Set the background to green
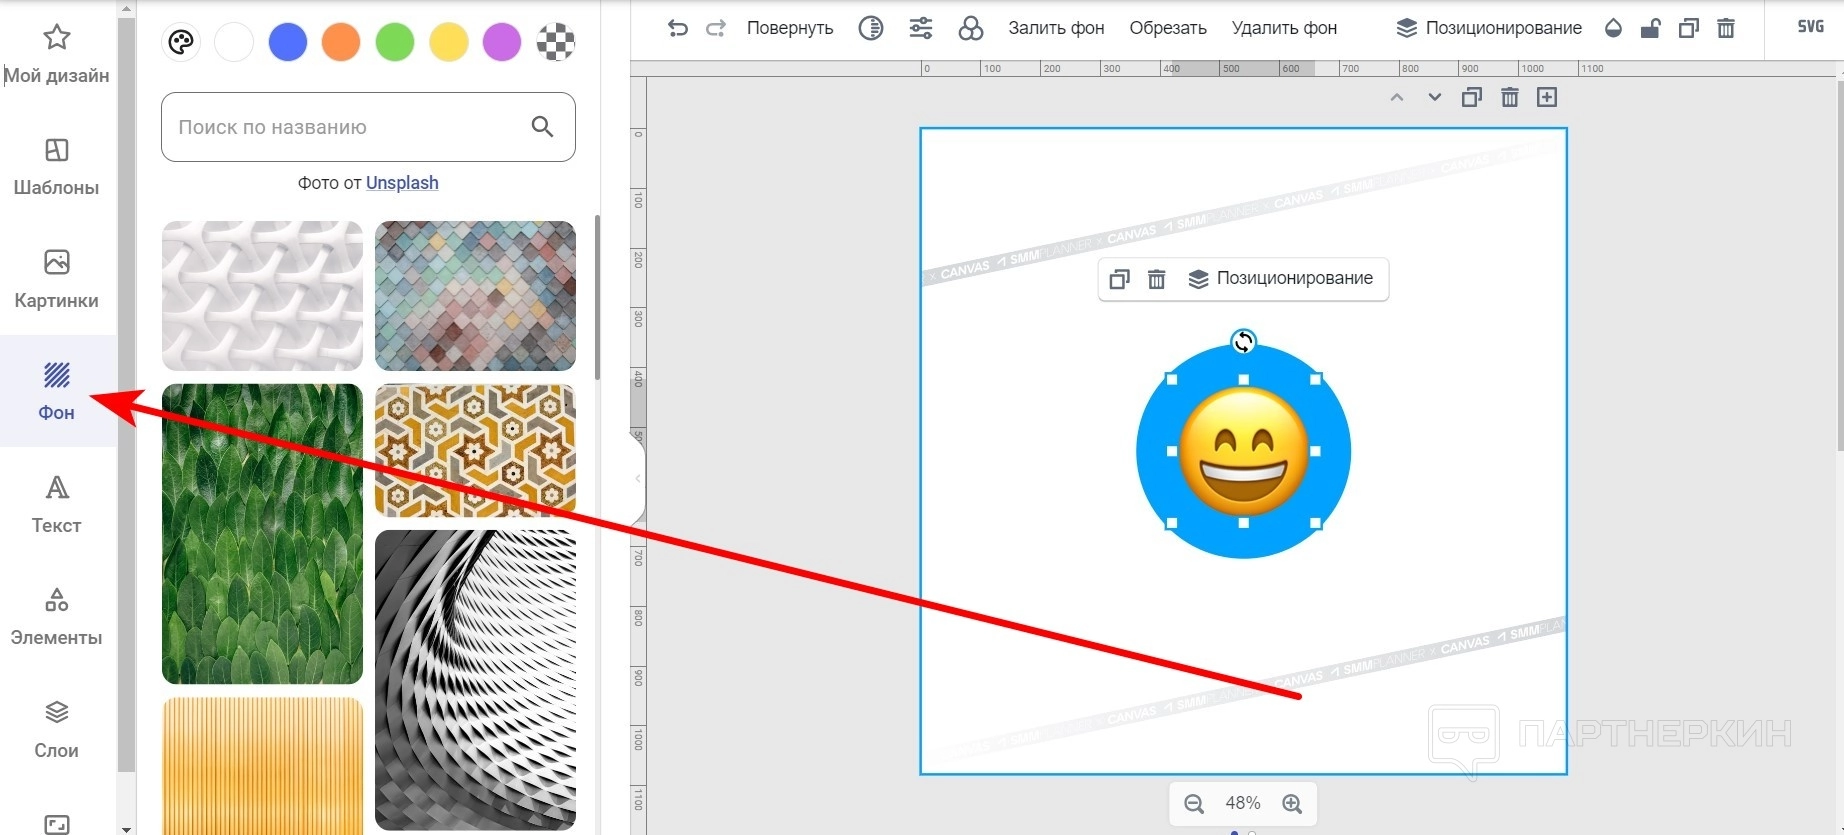1844x835 pixels. [x=395, y=42]
